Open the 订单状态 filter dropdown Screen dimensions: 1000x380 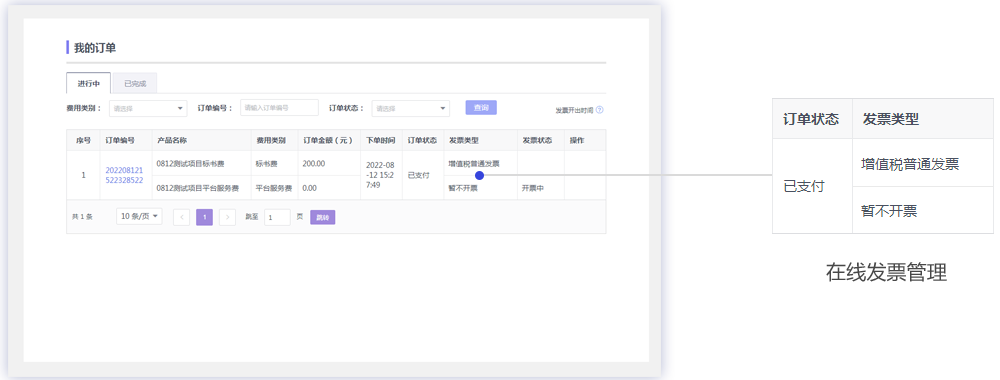coord(411,108)
